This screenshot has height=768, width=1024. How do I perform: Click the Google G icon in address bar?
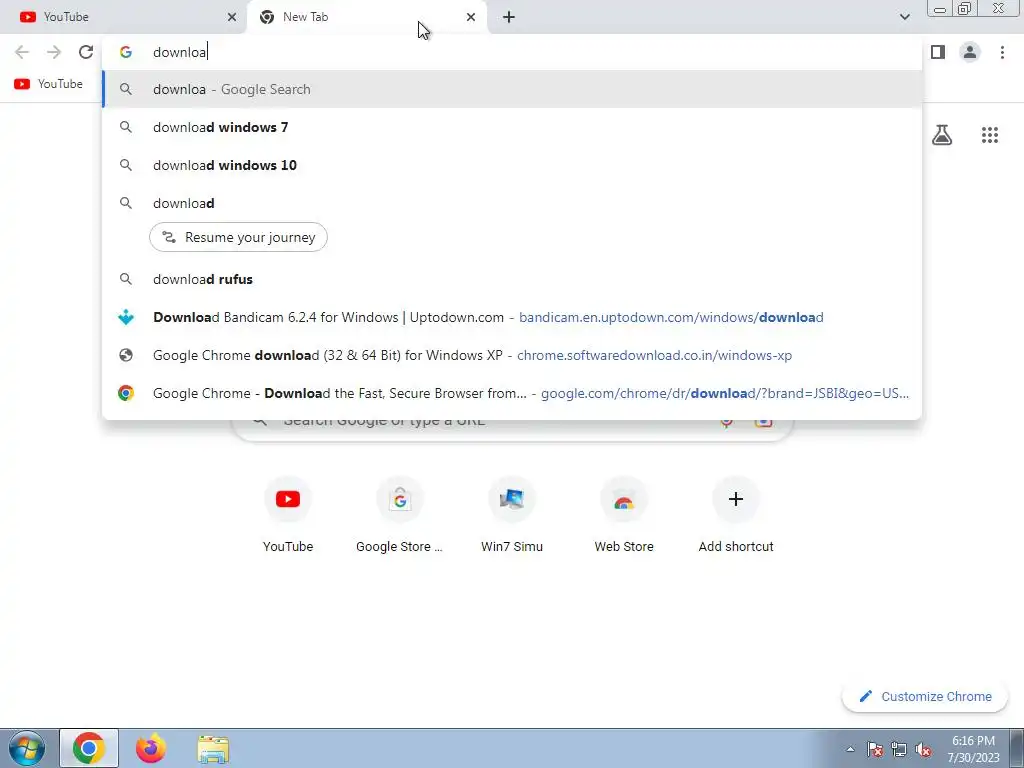(x=126, y=52)
